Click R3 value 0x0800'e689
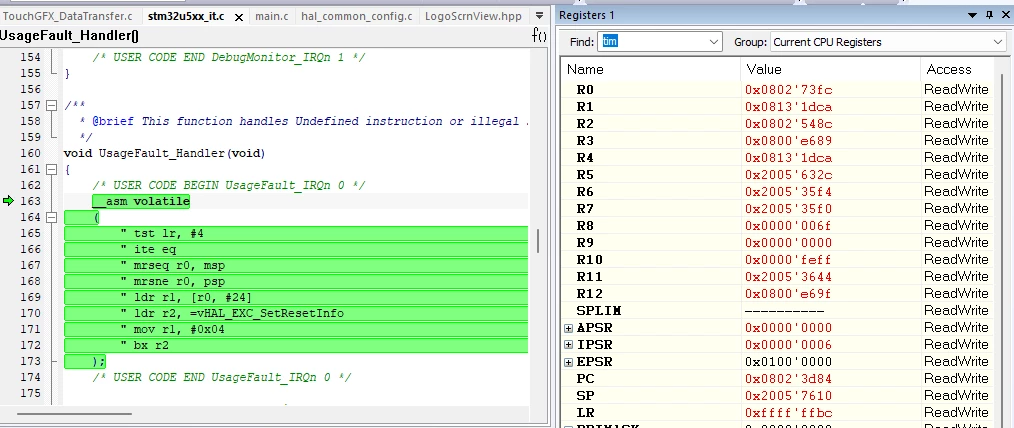The height and width of the screenshot is (428, 1014). (788, 140)
